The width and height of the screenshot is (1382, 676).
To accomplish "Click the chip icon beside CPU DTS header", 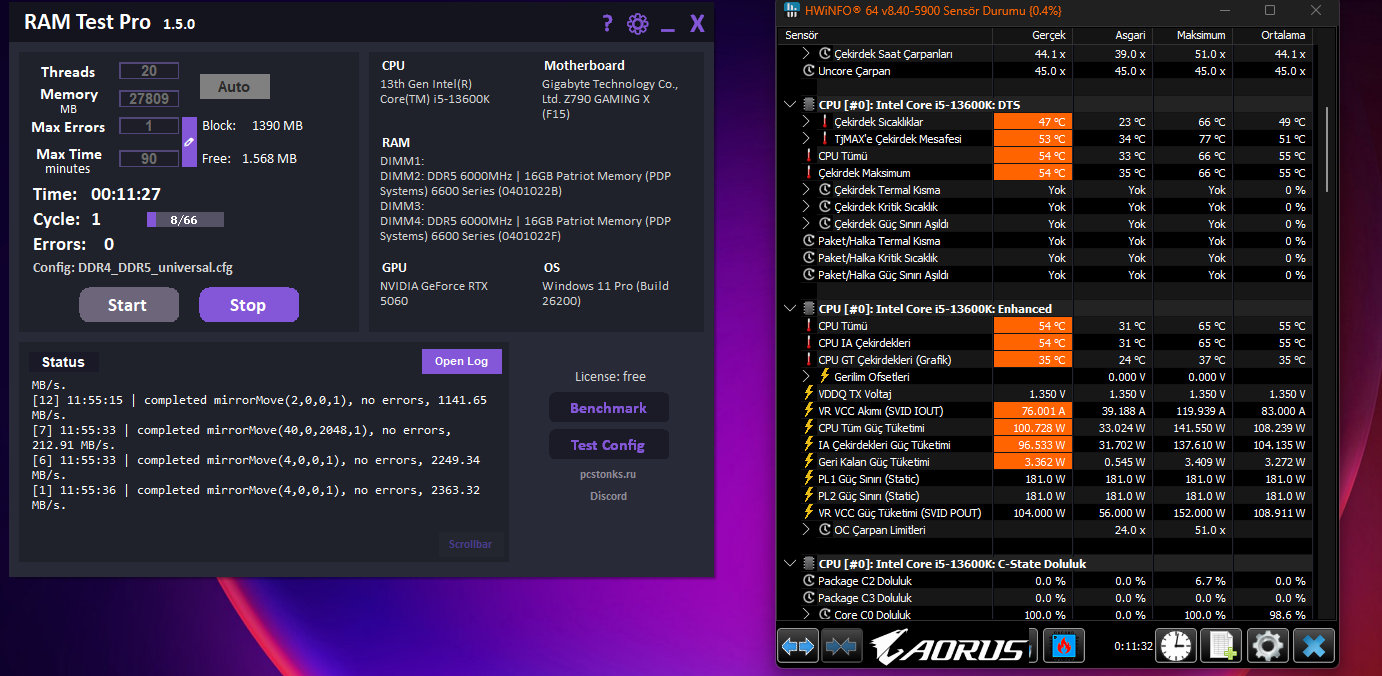I will point(809,104).
